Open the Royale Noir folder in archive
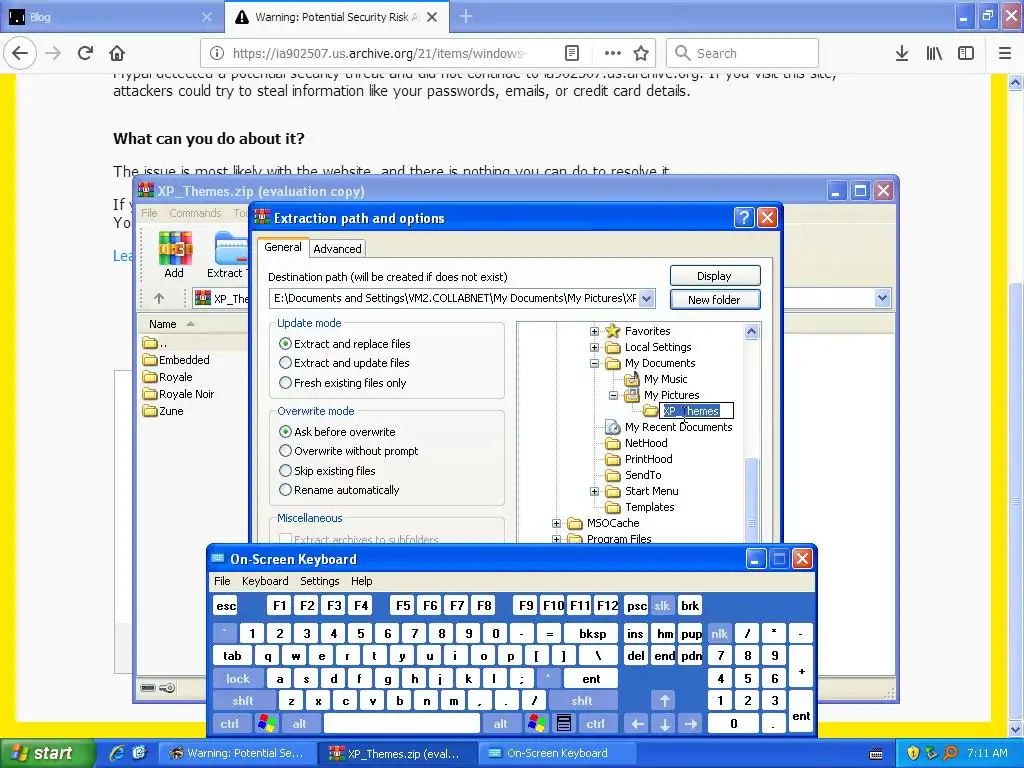 pyautogui.click(x=178, y=394)
